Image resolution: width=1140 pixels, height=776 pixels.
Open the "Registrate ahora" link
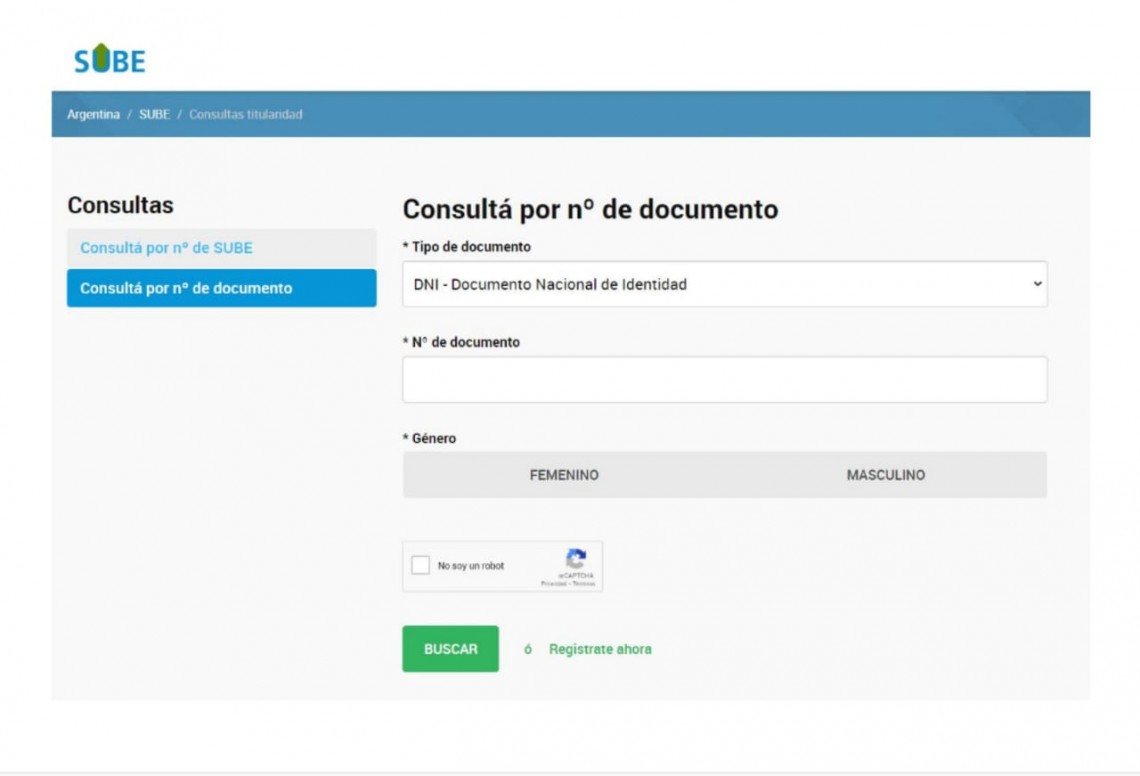click(600, 649)
